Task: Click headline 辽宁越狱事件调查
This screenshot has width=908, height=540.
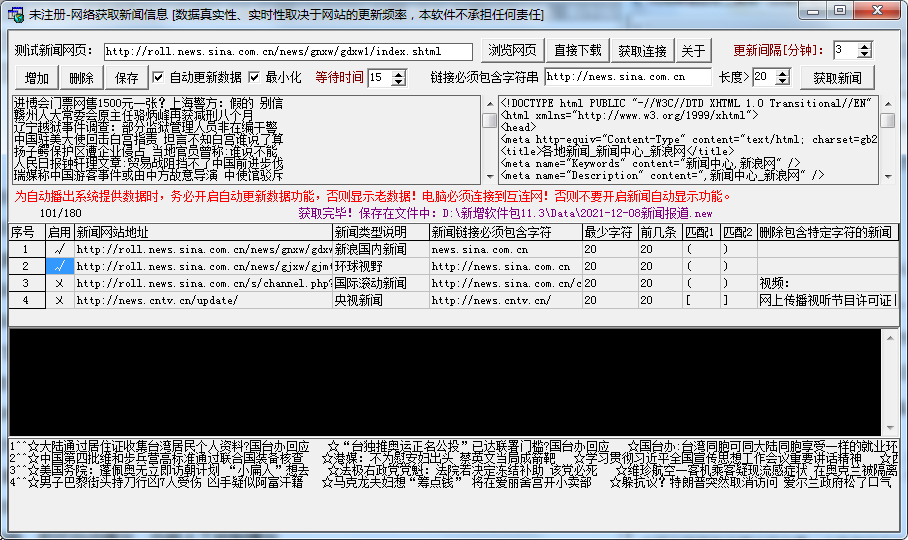Action: click(x=145, y=127)
